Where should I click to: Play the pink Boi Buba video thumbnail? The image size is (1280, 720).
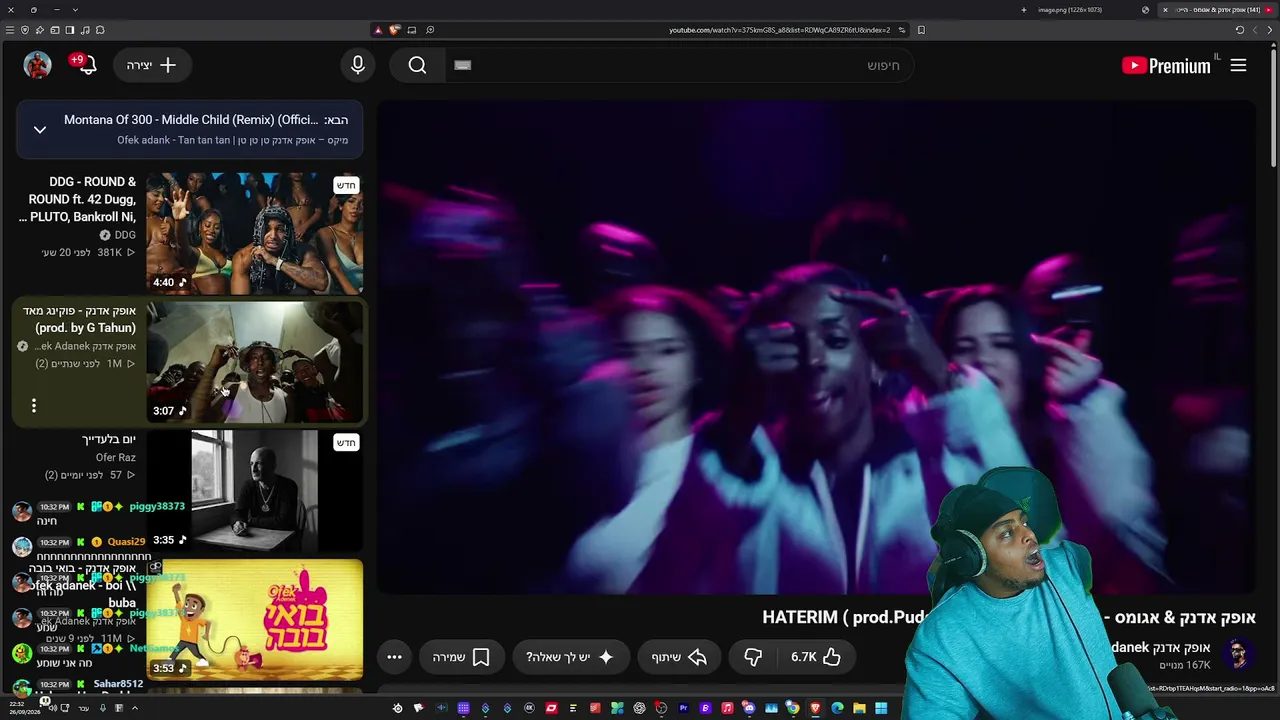point(254,619)
